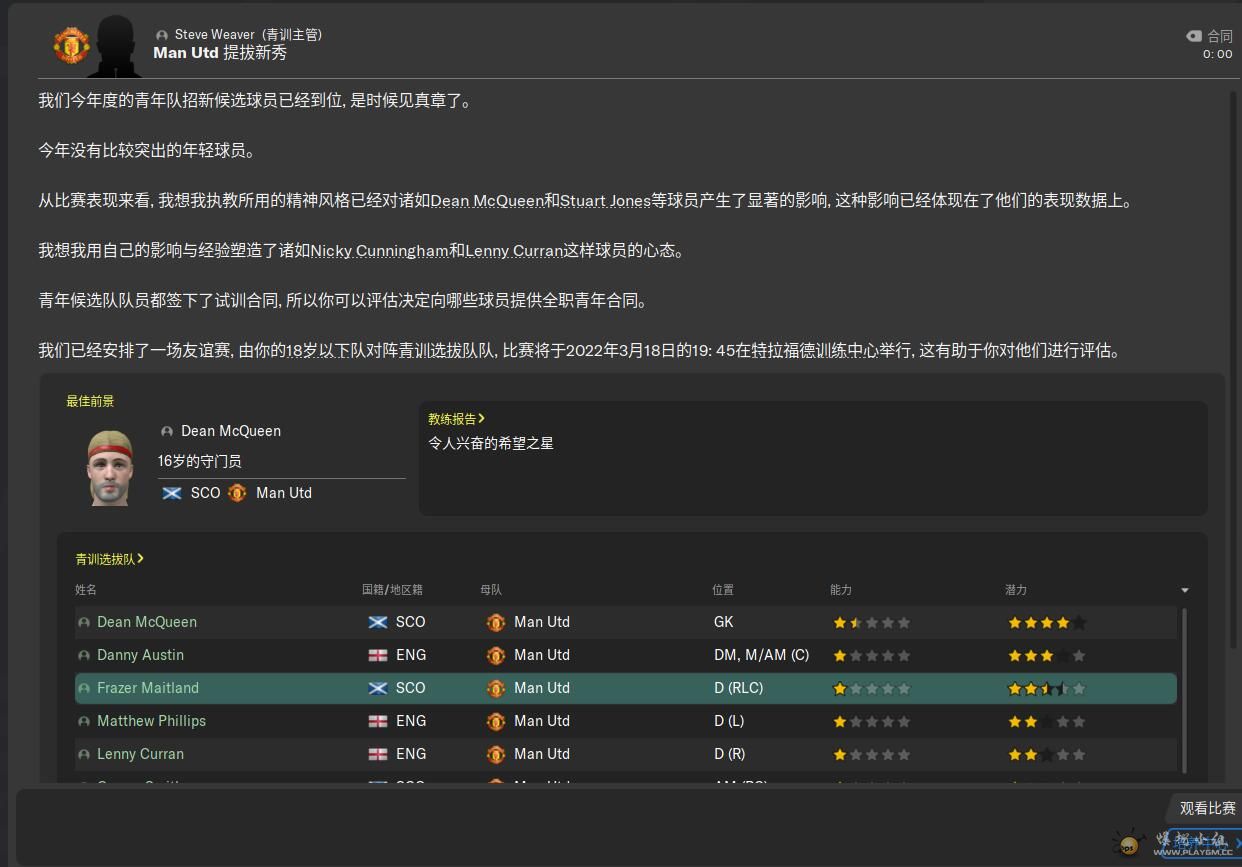Click Man Utd crest in Danny Austin row
Image resolution: width=1242 pixels, height=867 pixels.
coord(495,655)
